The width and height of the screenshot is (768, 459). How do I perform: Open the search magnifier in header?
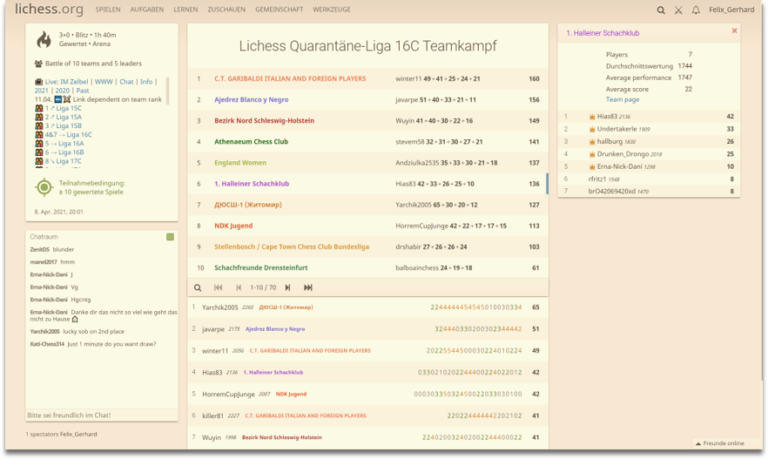[661, 10]
